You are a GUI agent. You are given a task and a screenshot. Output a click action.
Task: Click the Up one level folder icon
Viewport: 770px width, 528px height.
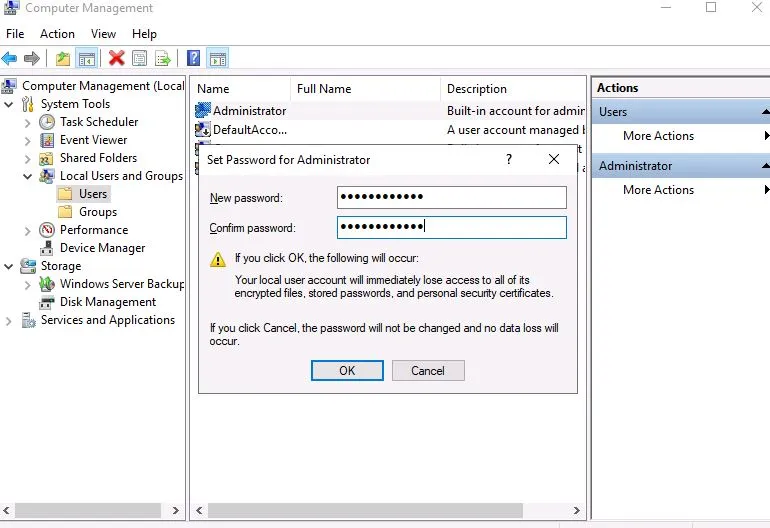pyautogui.click(x=62, y=58)
